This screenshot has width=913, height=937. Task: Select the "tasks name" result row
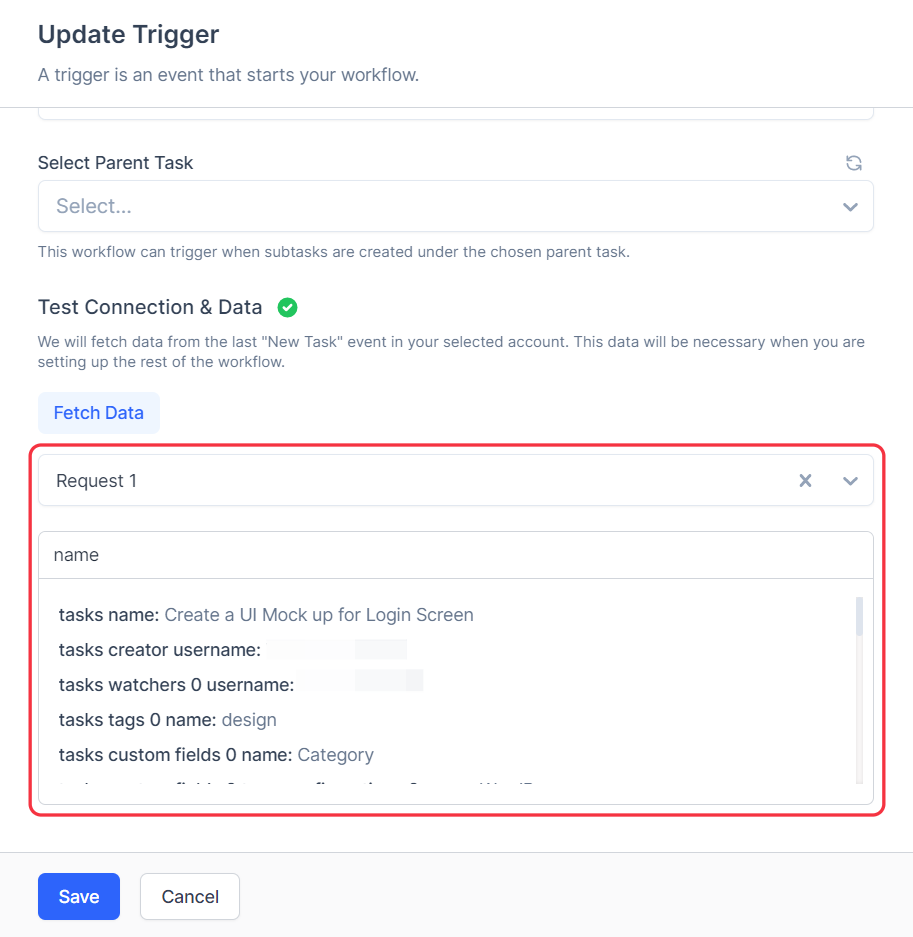[266, 615]
